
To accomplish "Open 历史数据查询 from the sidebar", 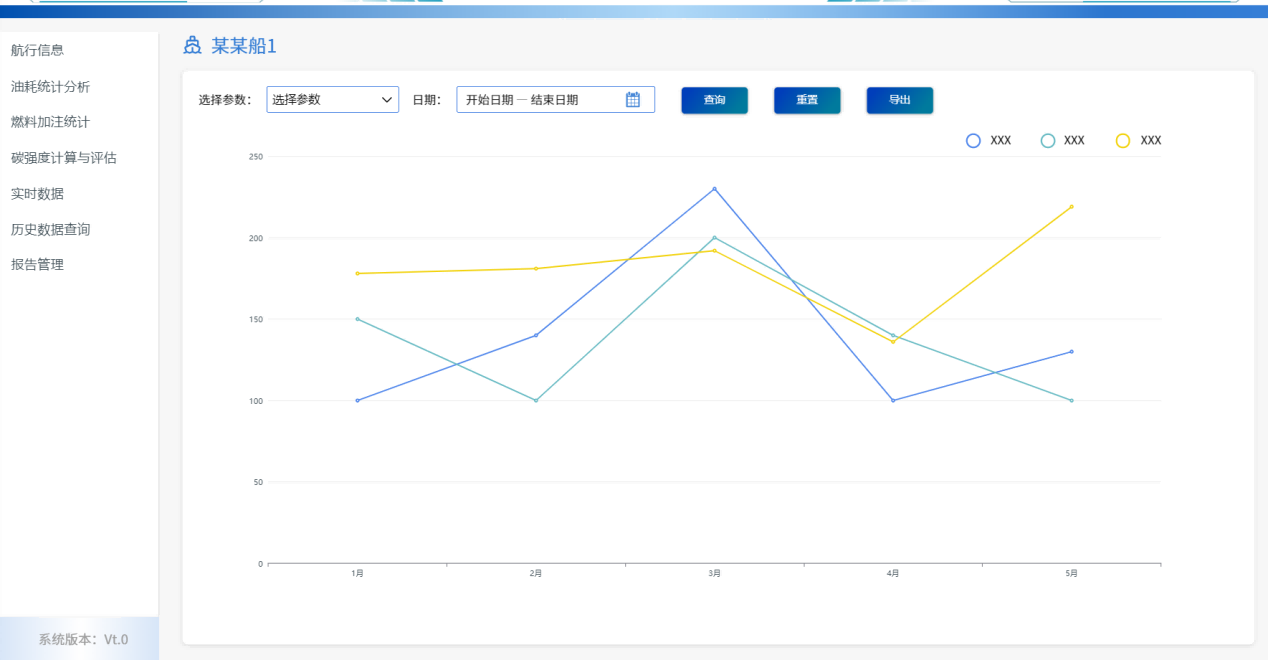I will 51,230.
